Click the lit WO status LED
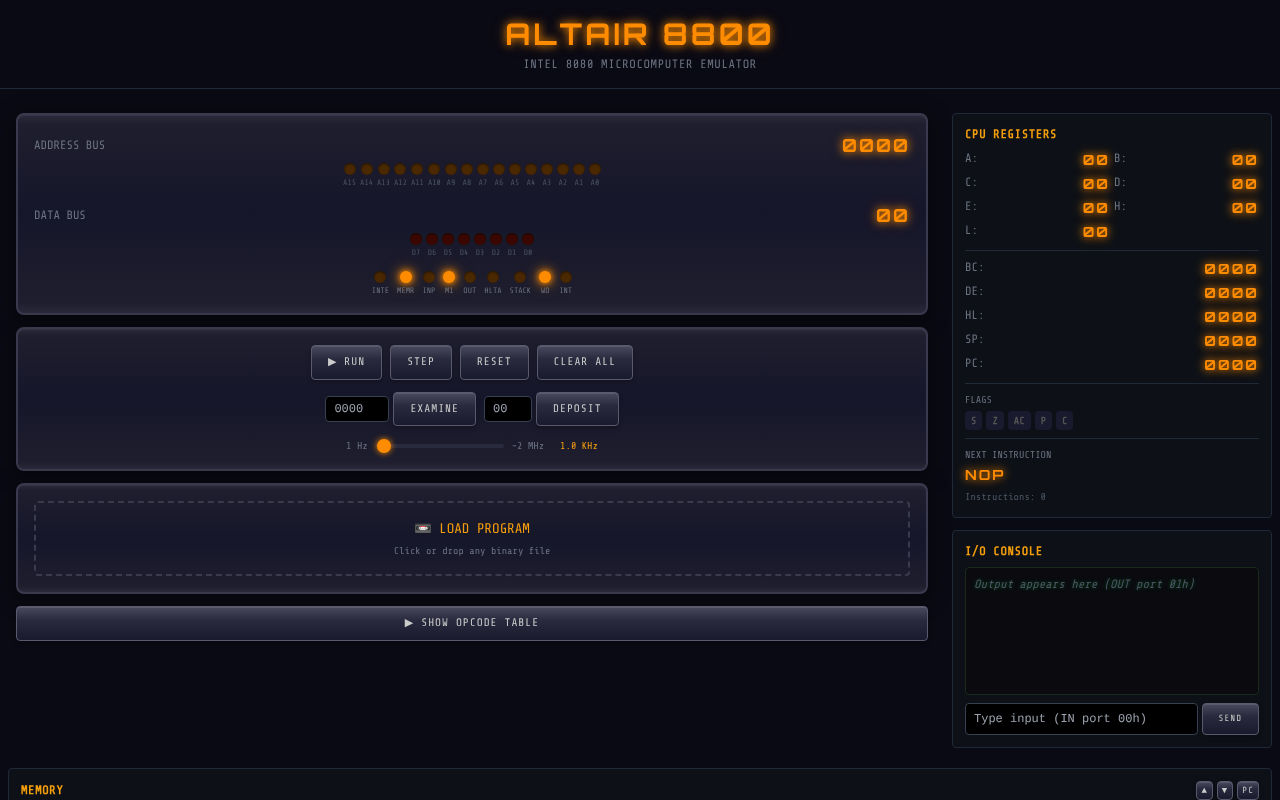The height and width of the screenshot is (800, 1280). [x=545, y=278]
